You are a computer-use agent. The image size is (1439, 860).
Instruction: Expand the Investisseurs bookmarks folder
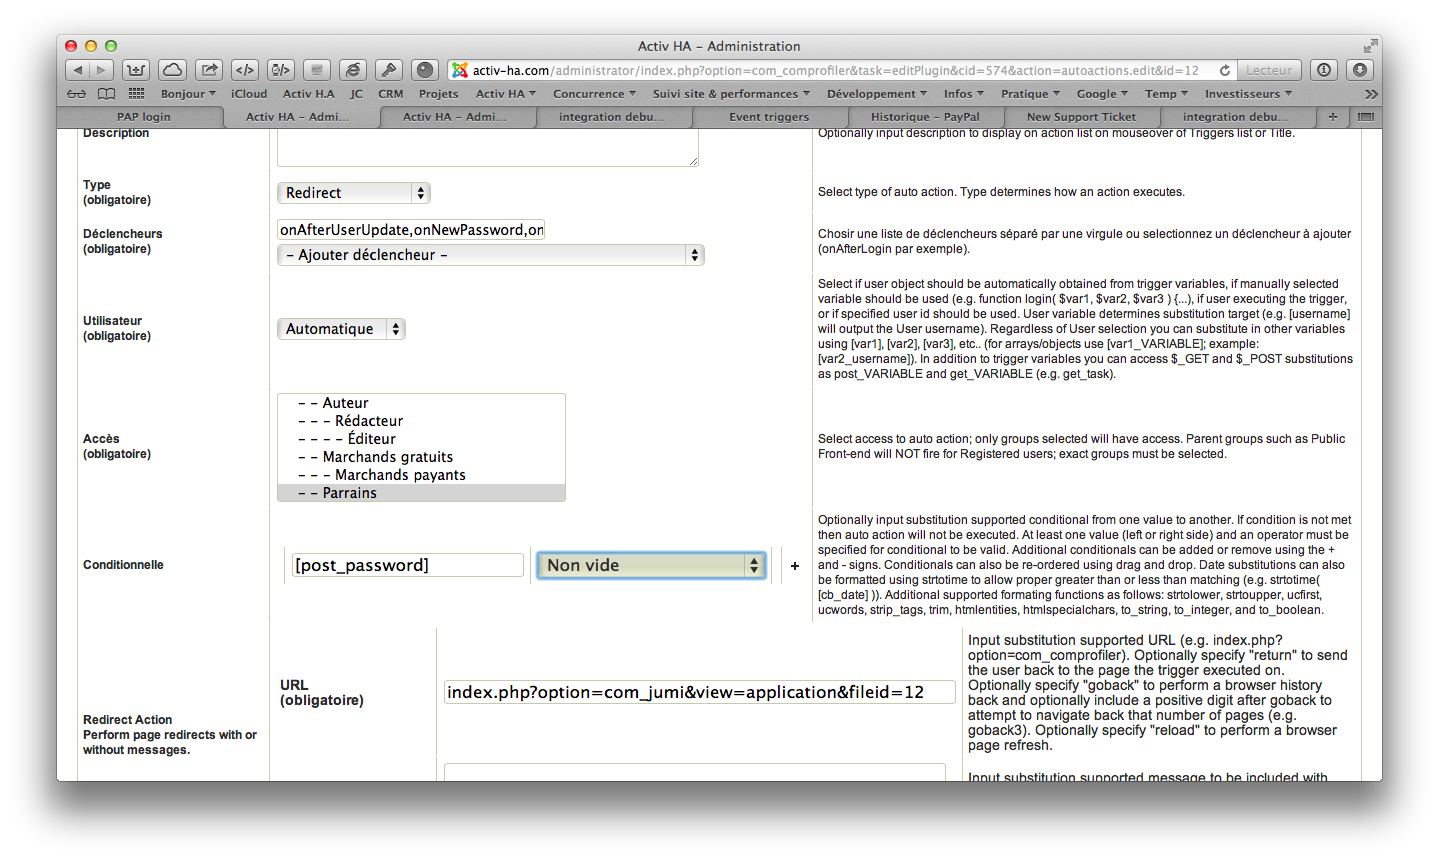1248,94
